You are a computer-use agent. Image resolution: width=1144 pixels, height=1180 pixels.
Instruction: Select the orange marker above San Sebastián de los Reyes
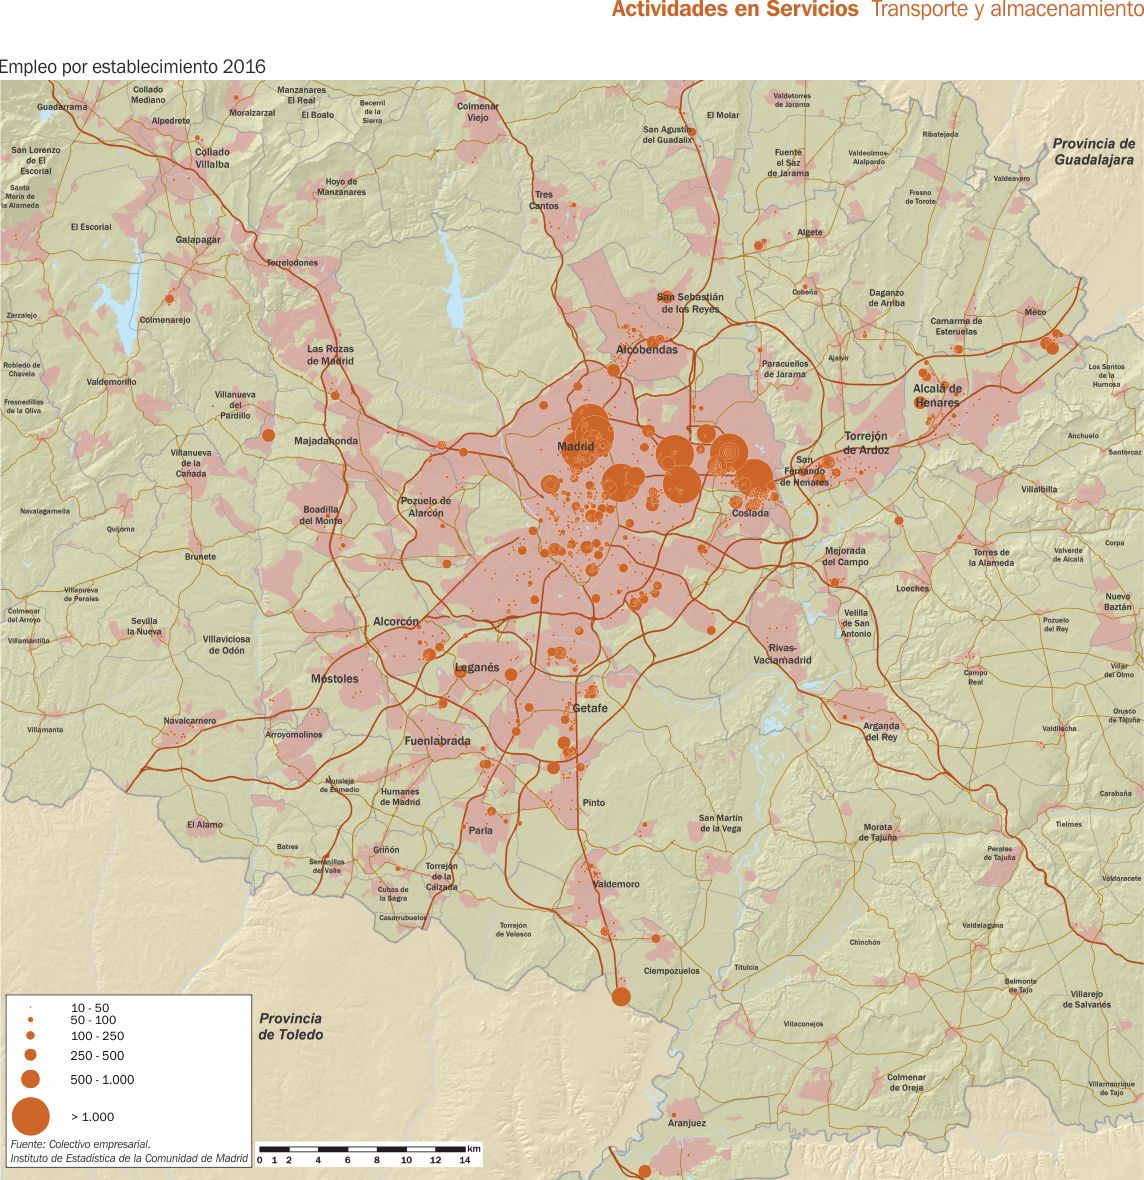point(668,297)
